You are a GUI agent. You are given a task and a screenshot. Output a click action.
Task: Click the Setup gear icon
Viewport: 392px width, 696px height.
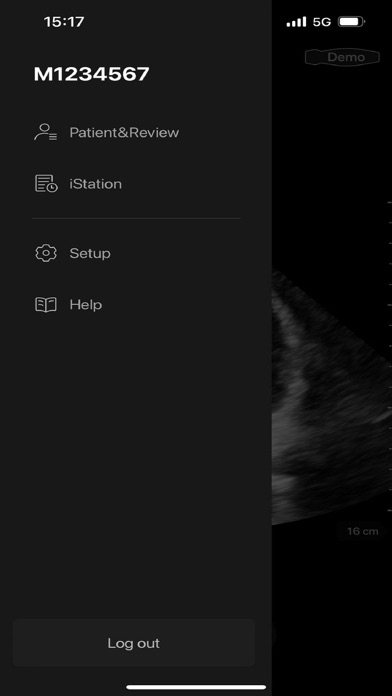(46, 253)
